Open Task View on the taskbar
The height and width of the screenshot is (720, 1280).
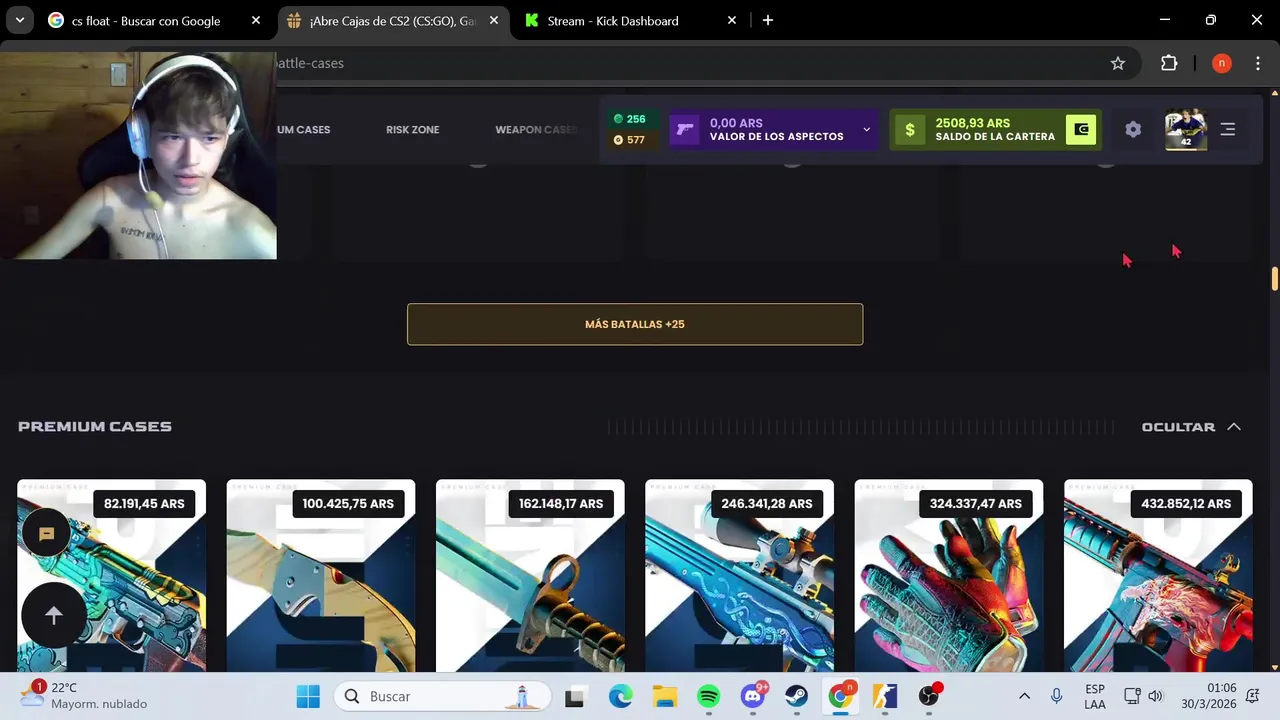(x=574, y=696)
